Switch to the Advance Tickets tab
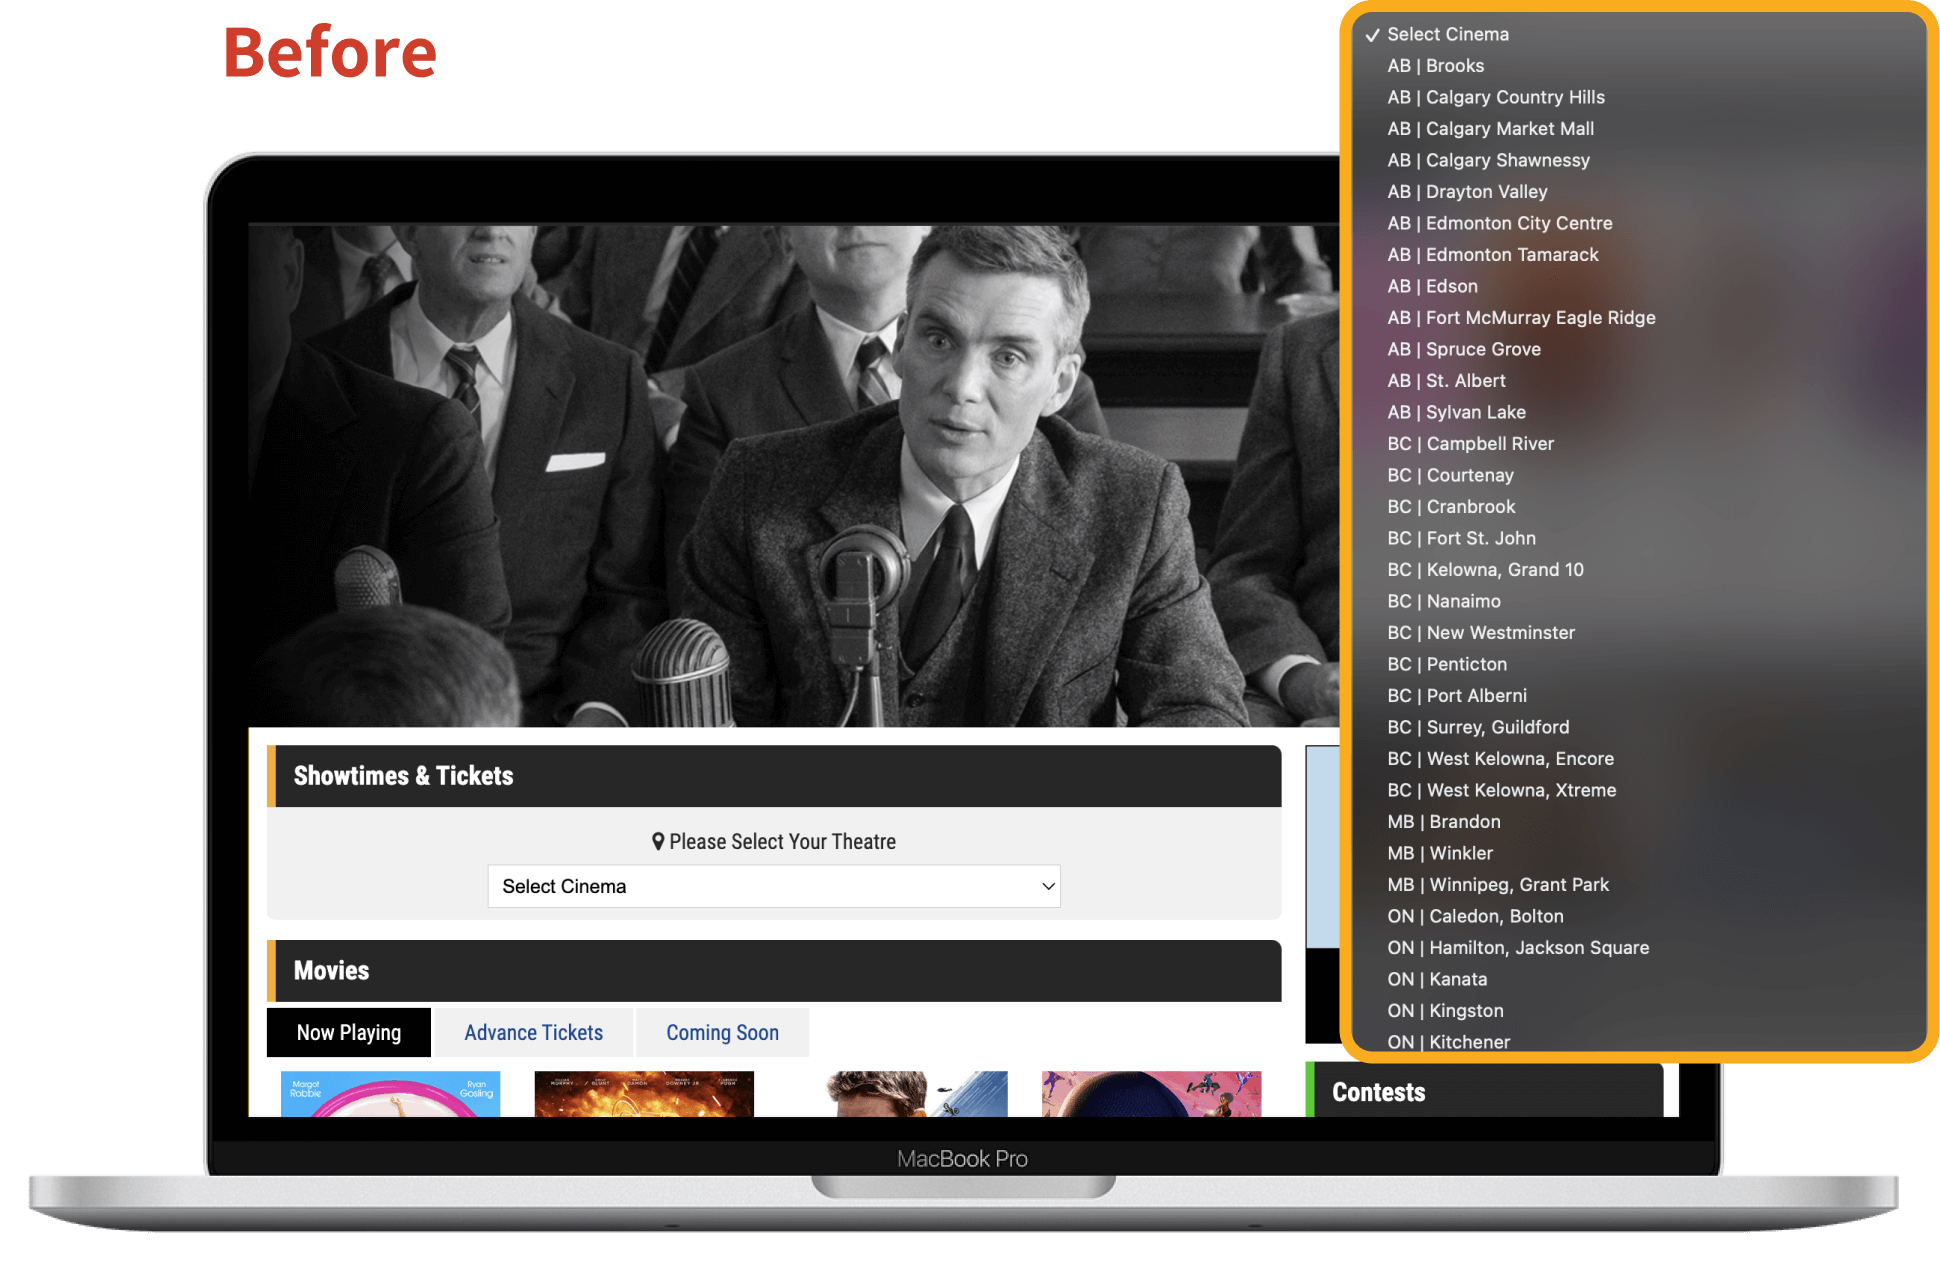 pyautogui.click(x=534, y=1032)
